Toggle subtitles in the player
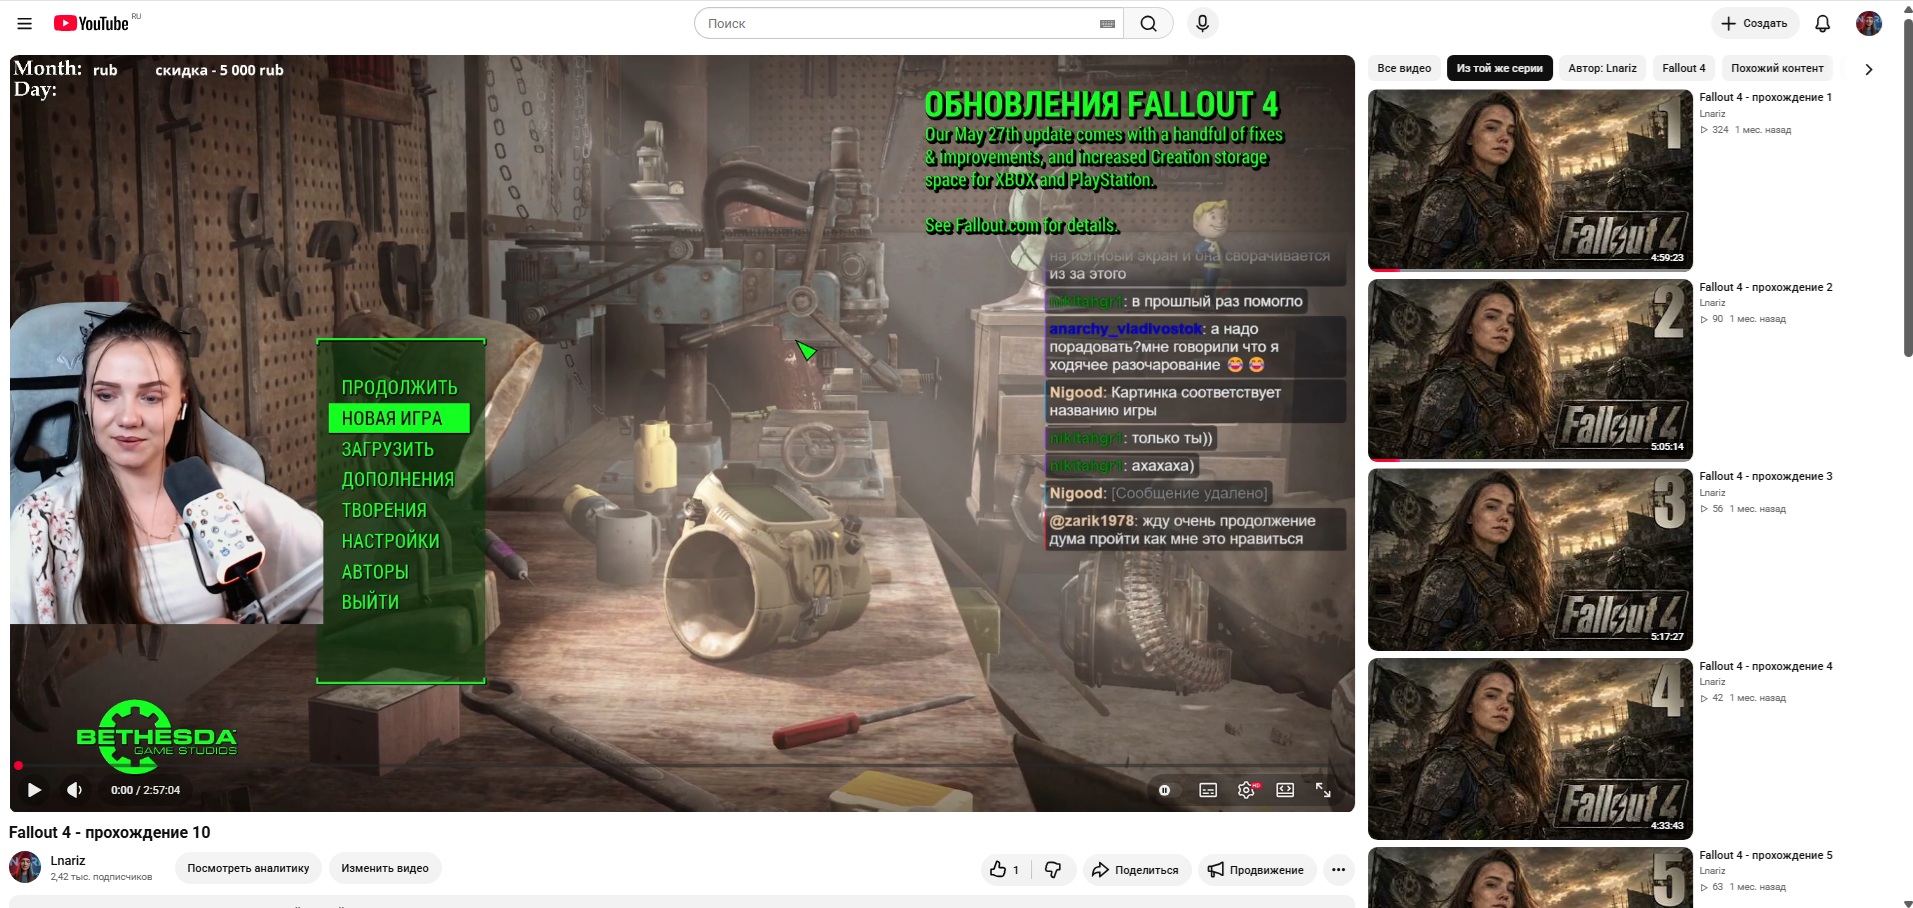 click(1208, 790)
